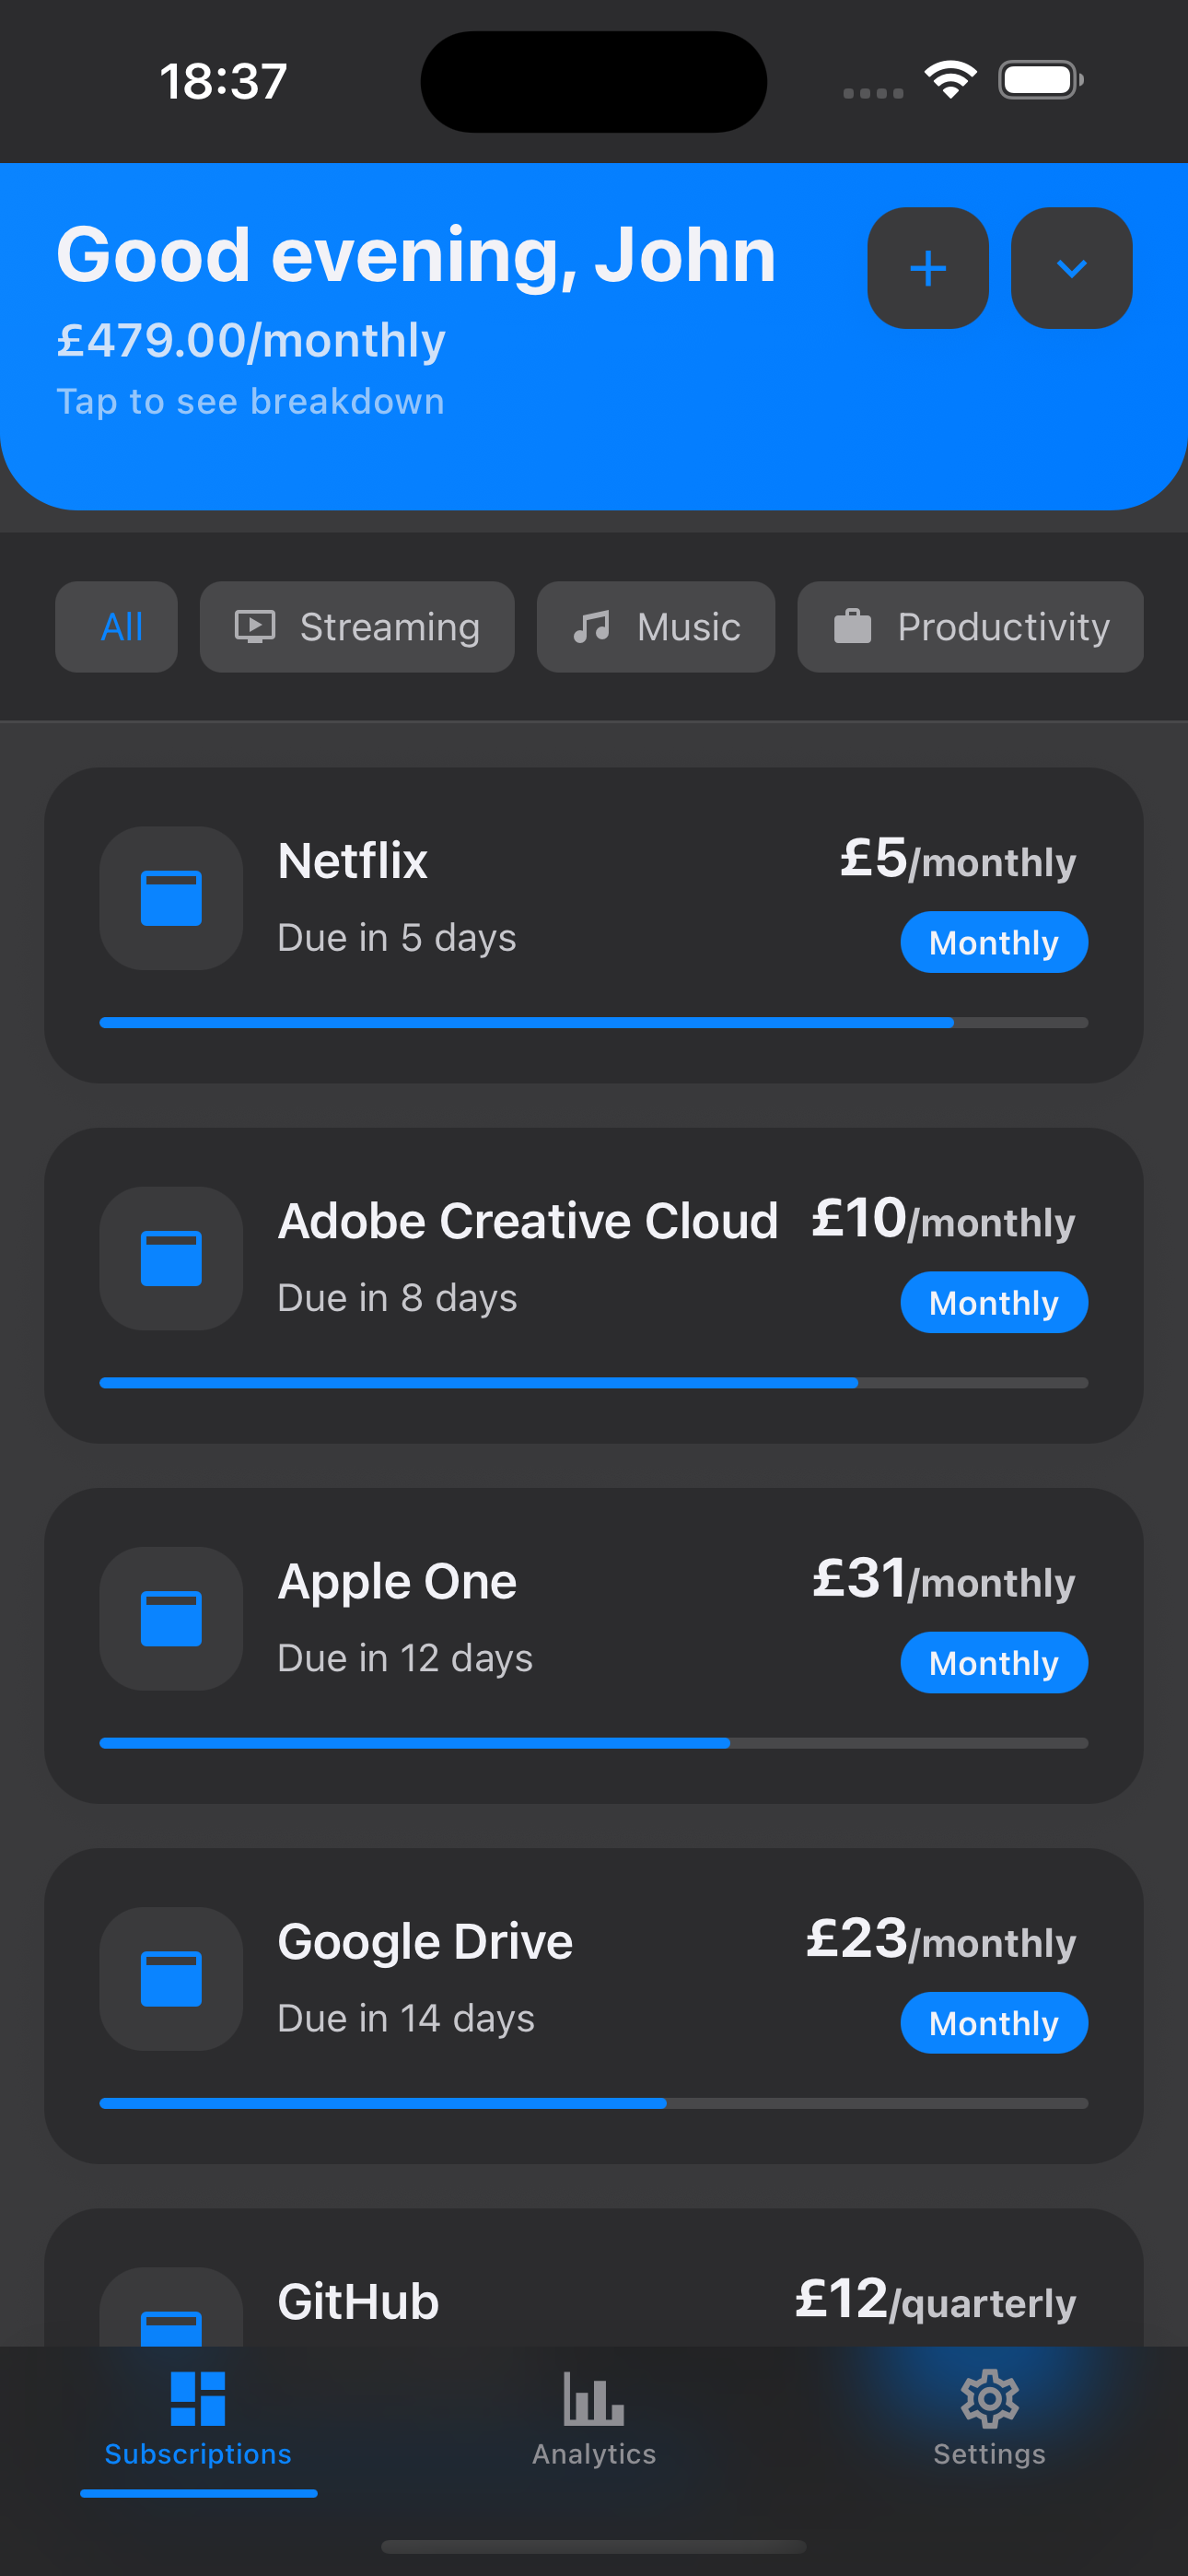Filter by Productivity category
This screenshot has height=2576, width=1188.
tap(969, 627)
